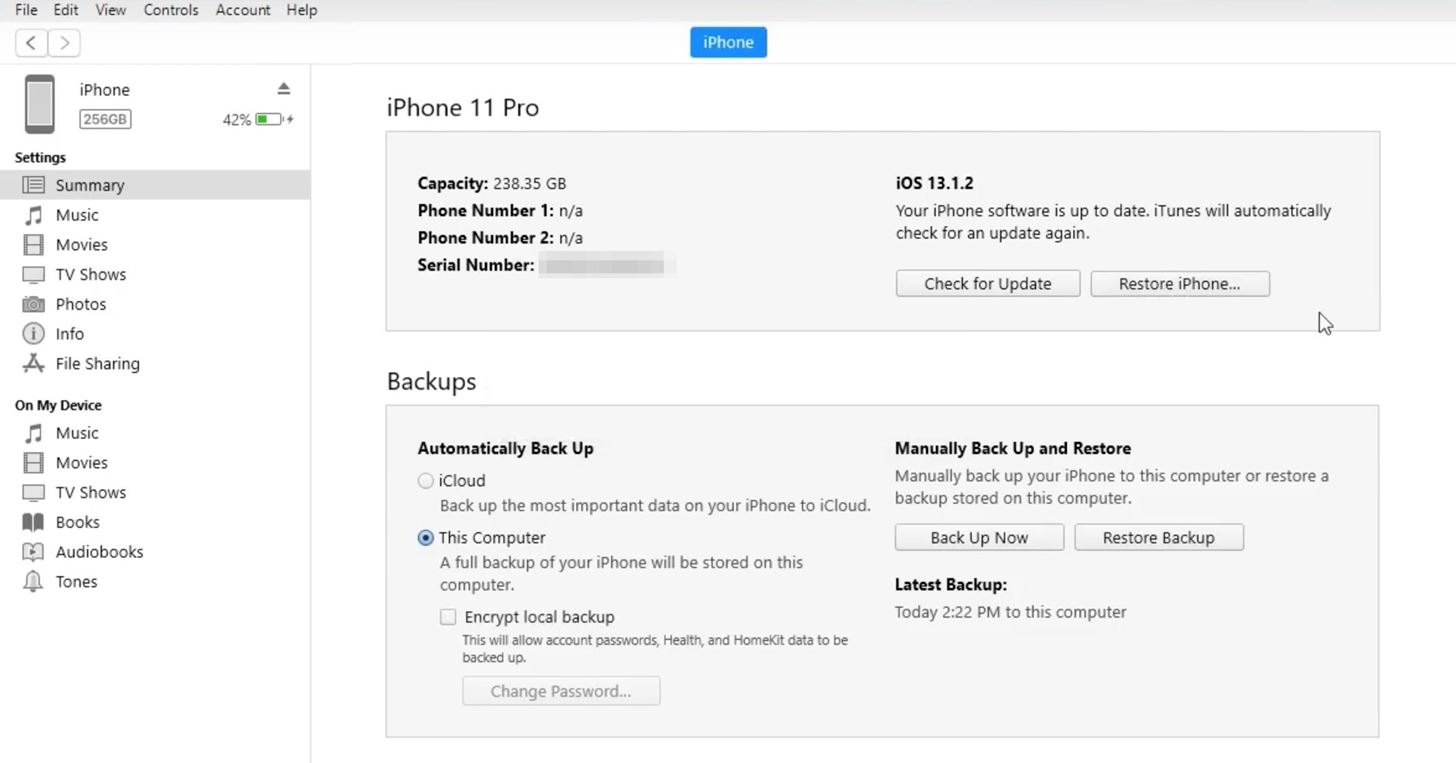Click the iPhone thumbnail in sidebar
The width and height of the screenshot is (1456, 763).
point(39,103)
